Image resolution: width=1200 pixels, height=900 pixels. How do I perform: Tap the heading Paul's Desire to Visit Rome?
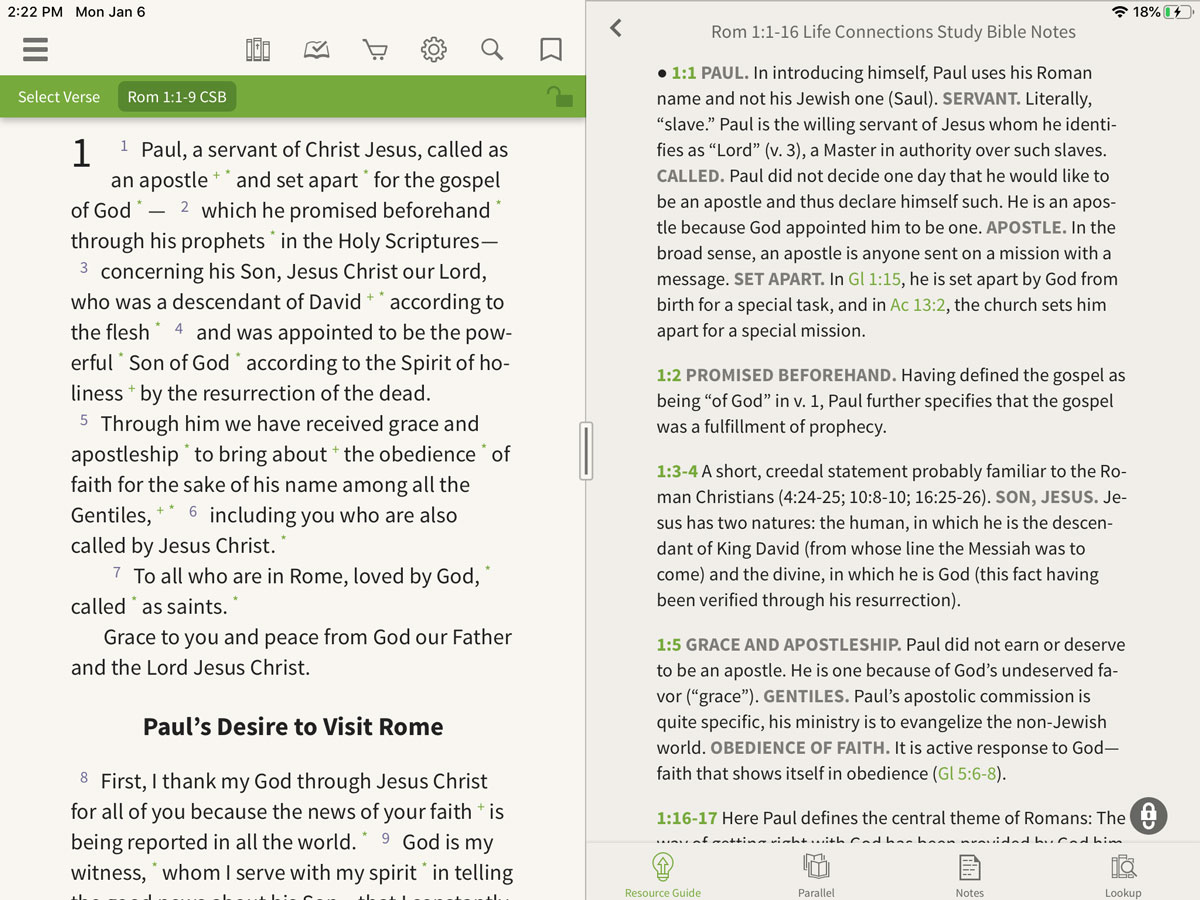pos(293,726)
